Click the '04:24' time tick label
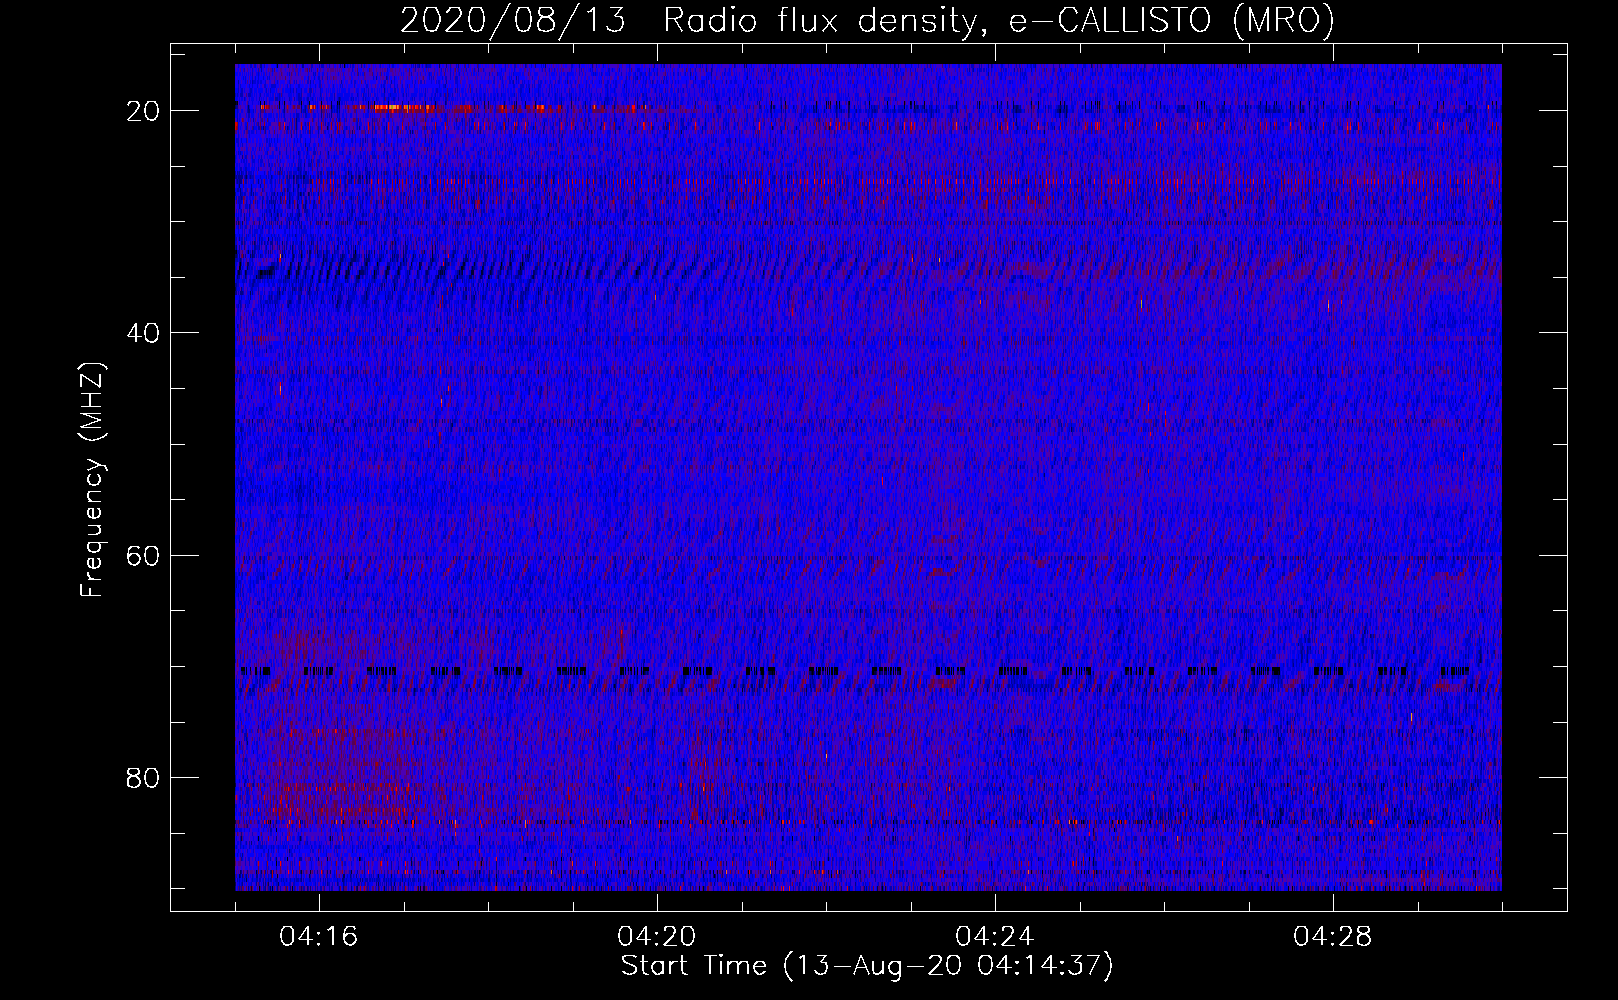This screenshot has height=1000, width=1618. point(995,937)
